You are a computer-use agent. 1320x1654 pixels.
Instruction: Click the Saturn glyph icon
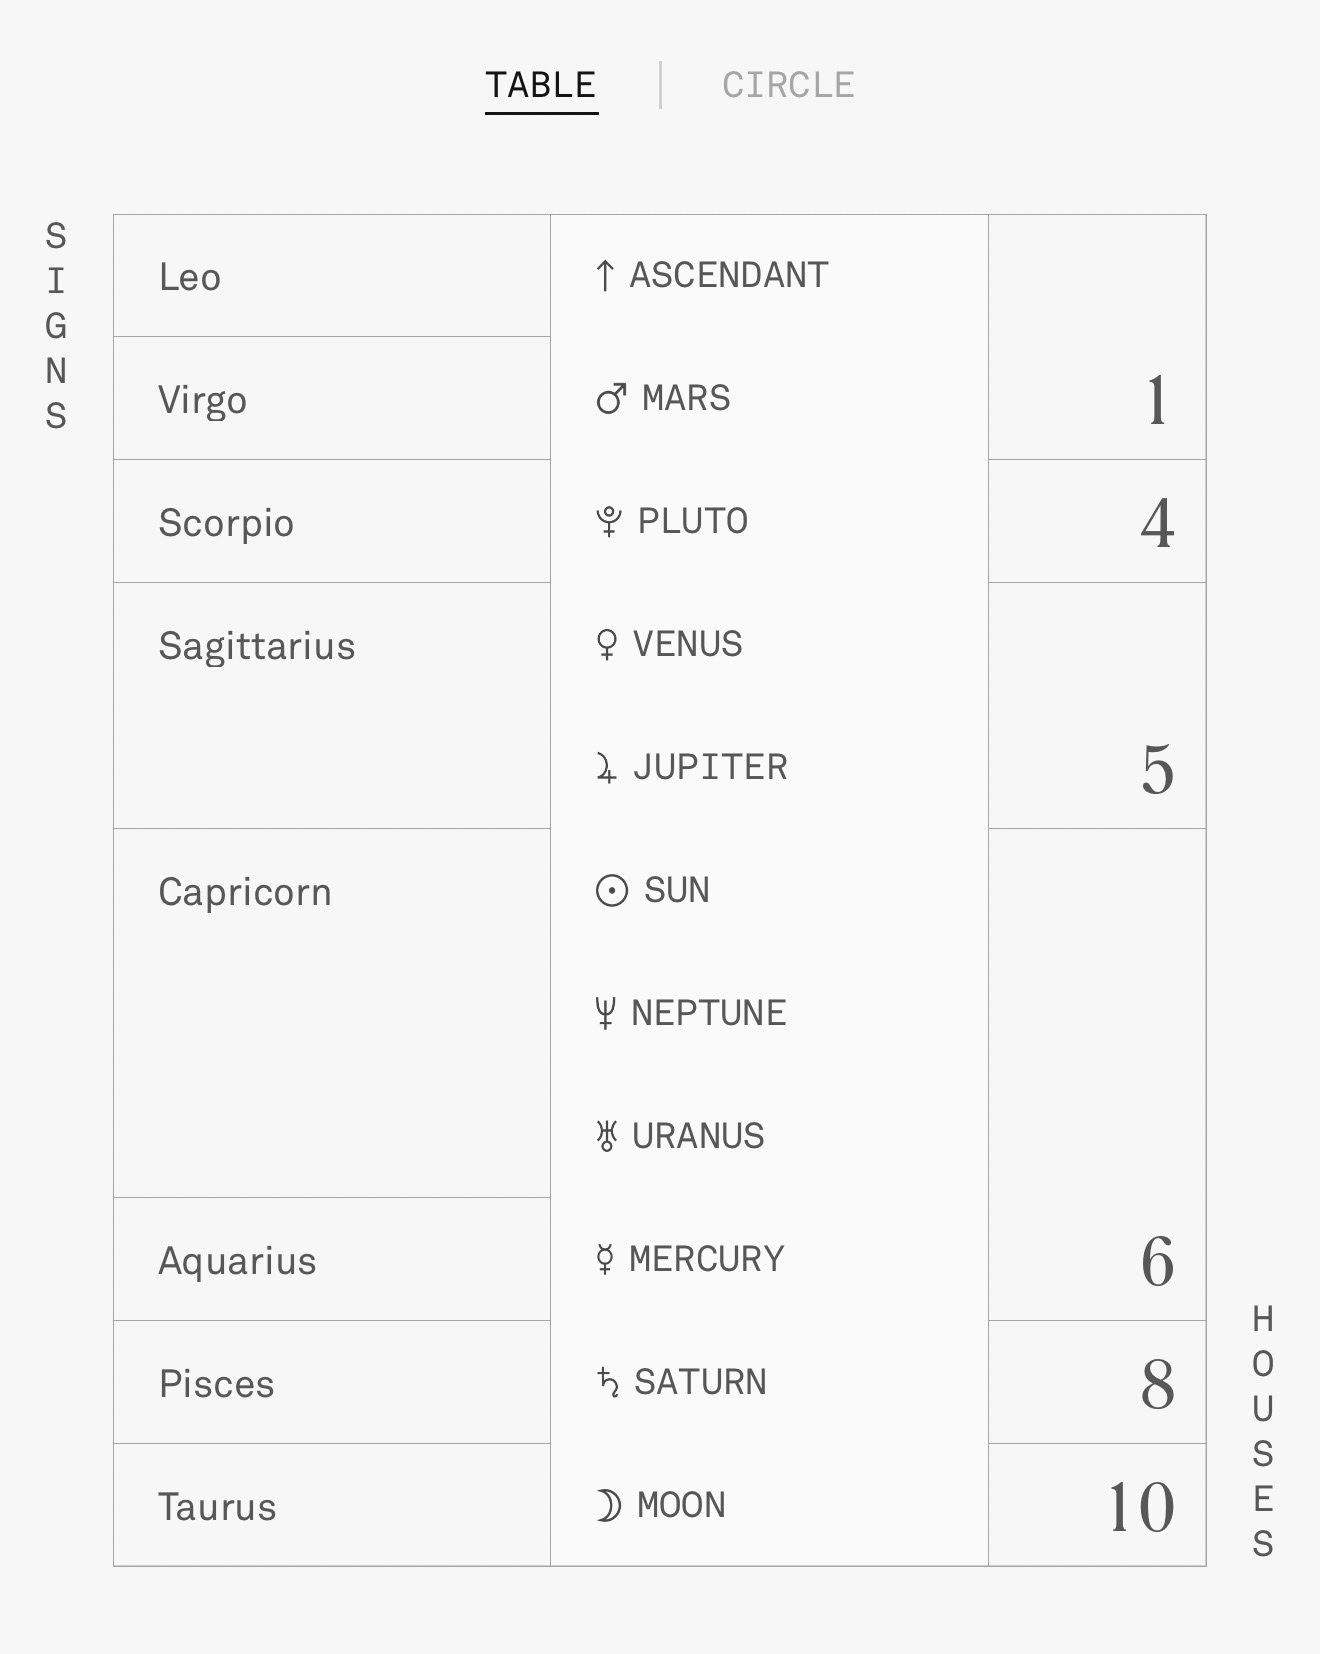click(607, 1382)
